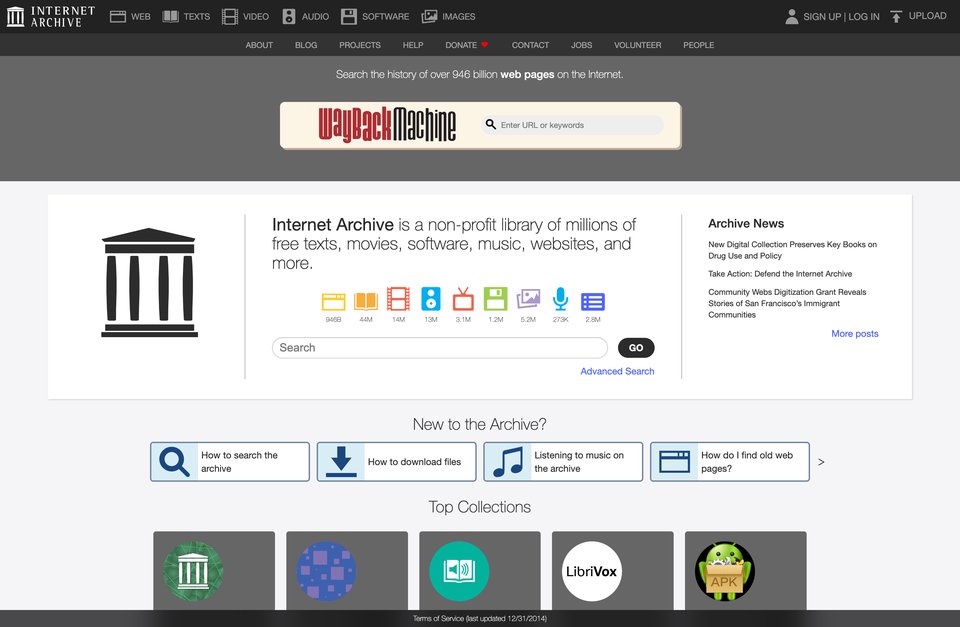Open Take Action: Defend the Internet Archive post
Image resolution: width=960 pixels, height=627 pixels.
pyautogui.click(x=780, y=274)
